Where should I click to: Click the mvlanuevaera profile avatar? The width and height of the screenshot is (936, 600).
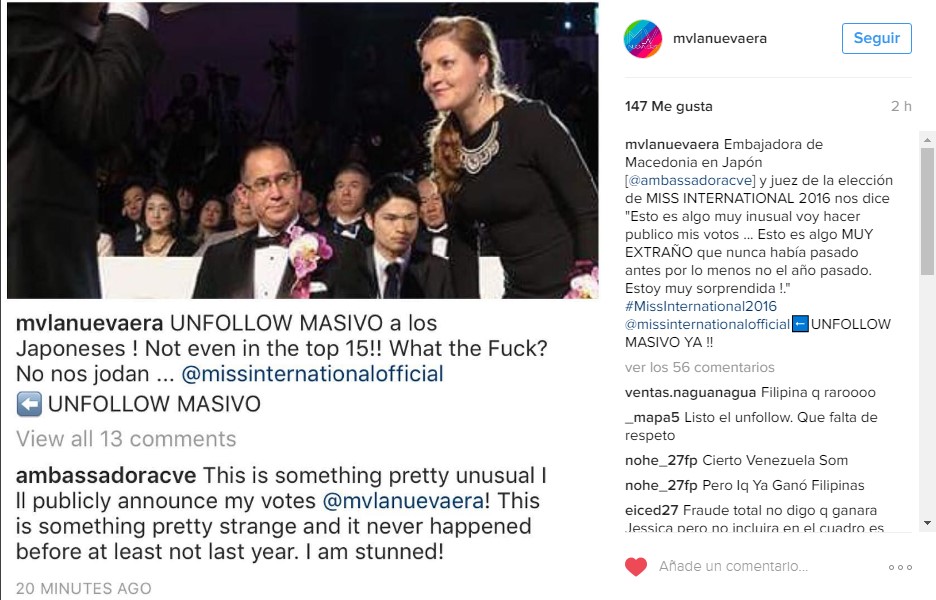click(x=643, y=38)
